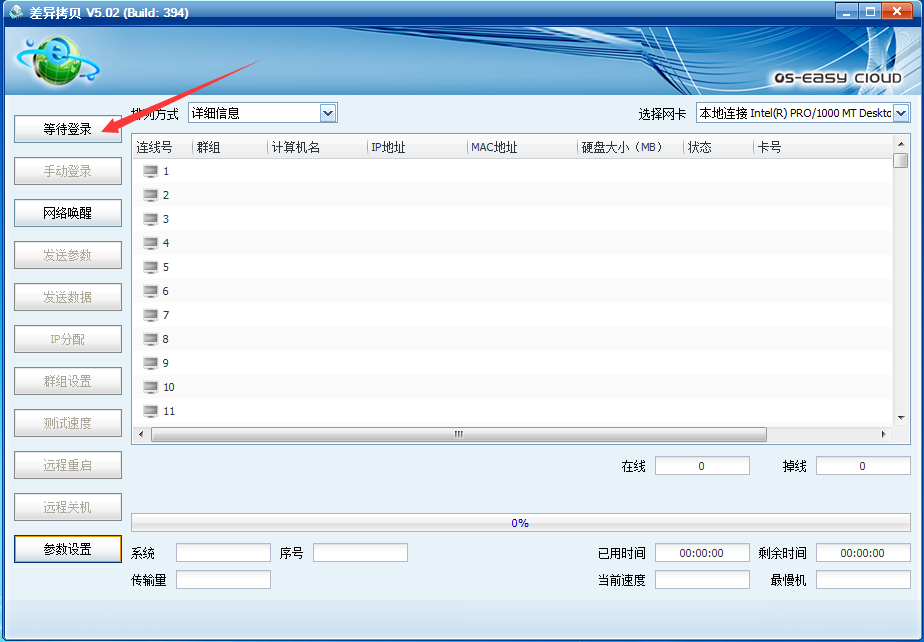Open the 排列方式 view mode dropdown
Screen dimensions: 924x642
327,113
